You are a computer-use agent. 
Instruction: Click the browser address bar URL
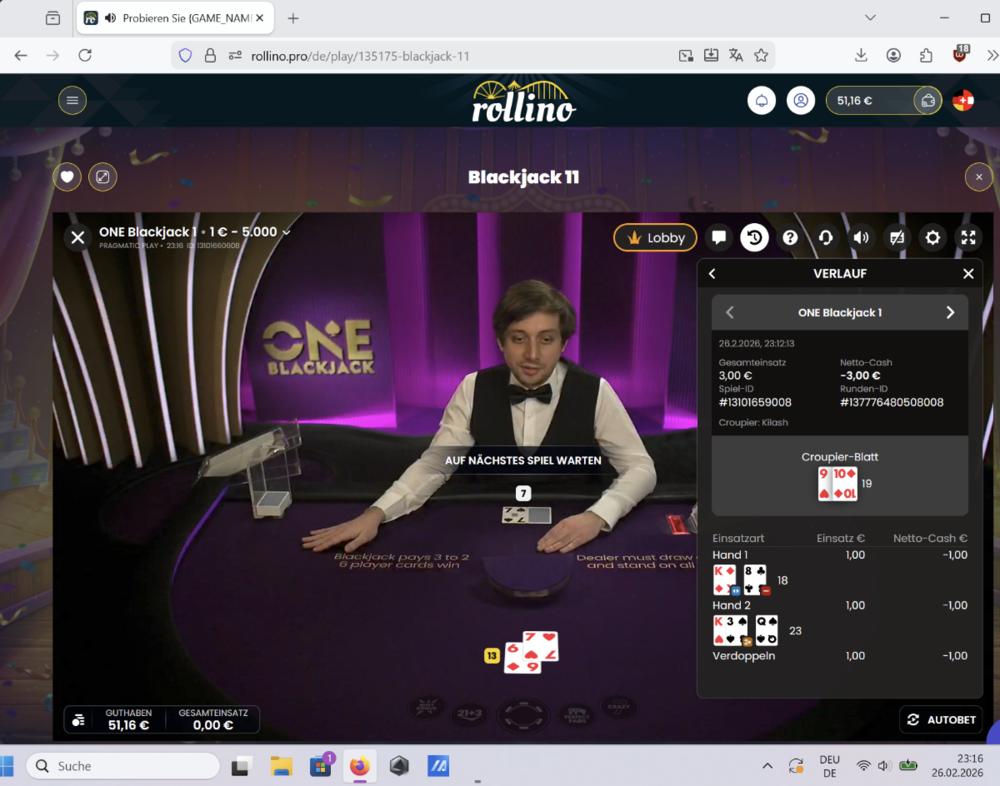click(x=360, y=56)
